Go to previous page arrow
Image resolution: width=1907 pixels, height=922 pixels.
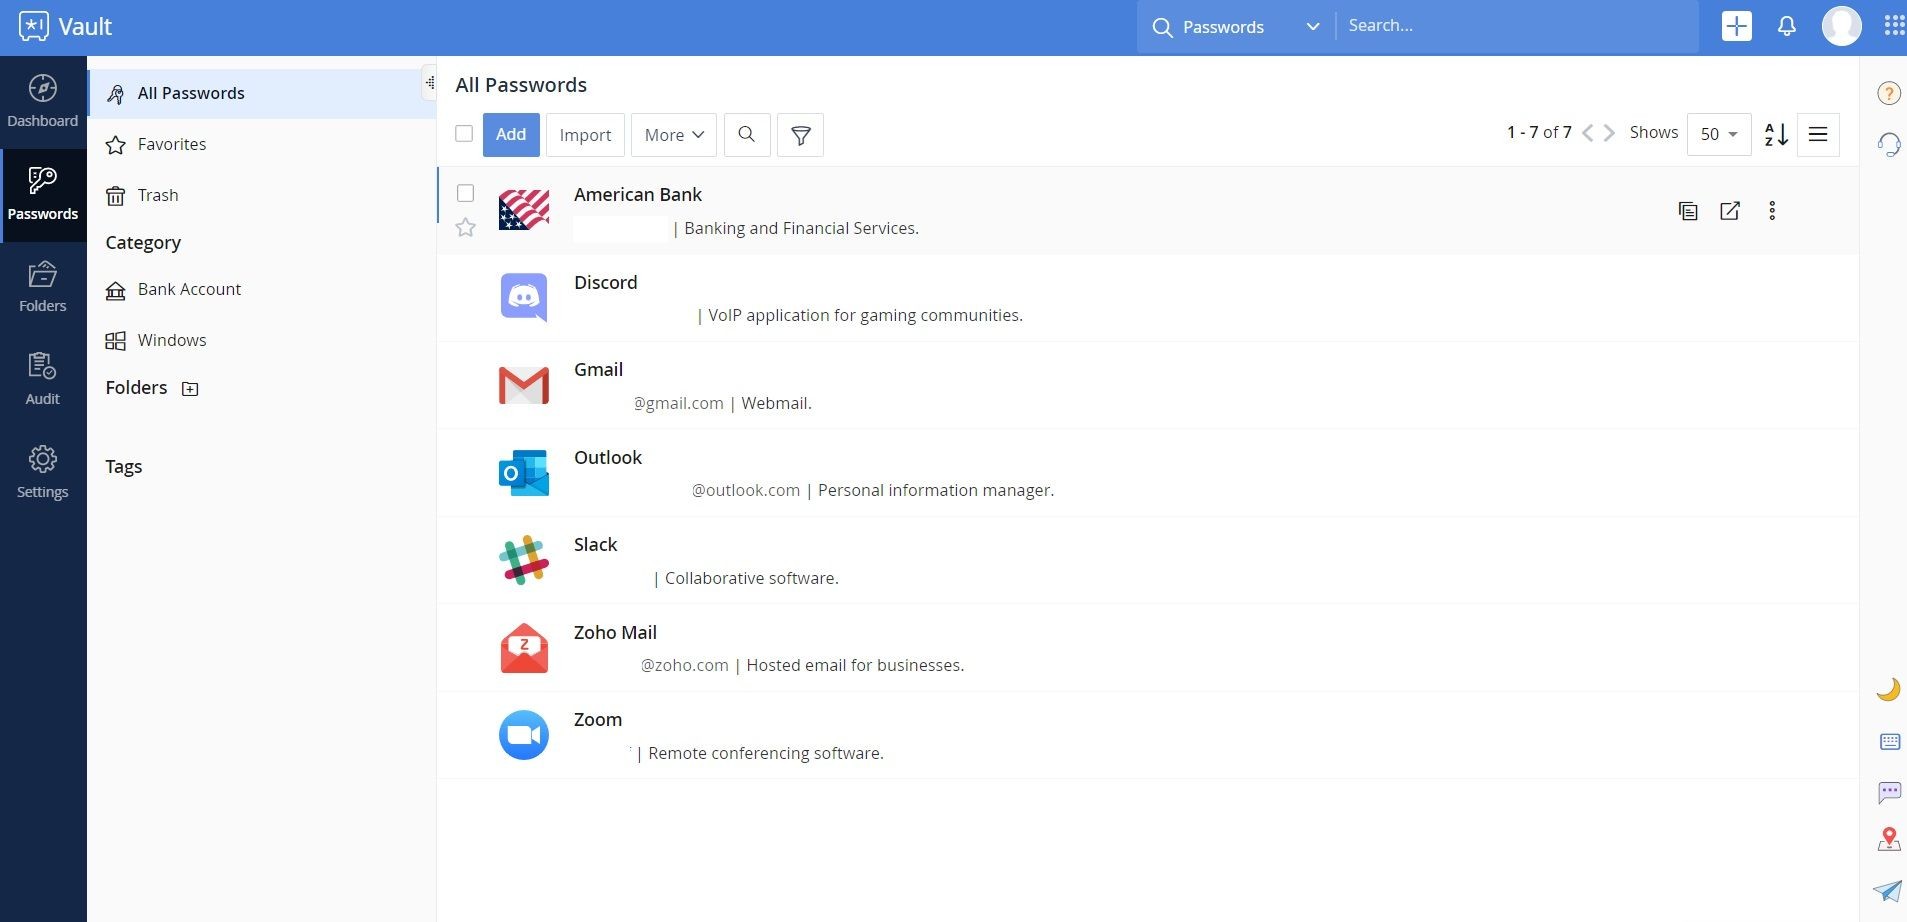tap(1588, 133)
